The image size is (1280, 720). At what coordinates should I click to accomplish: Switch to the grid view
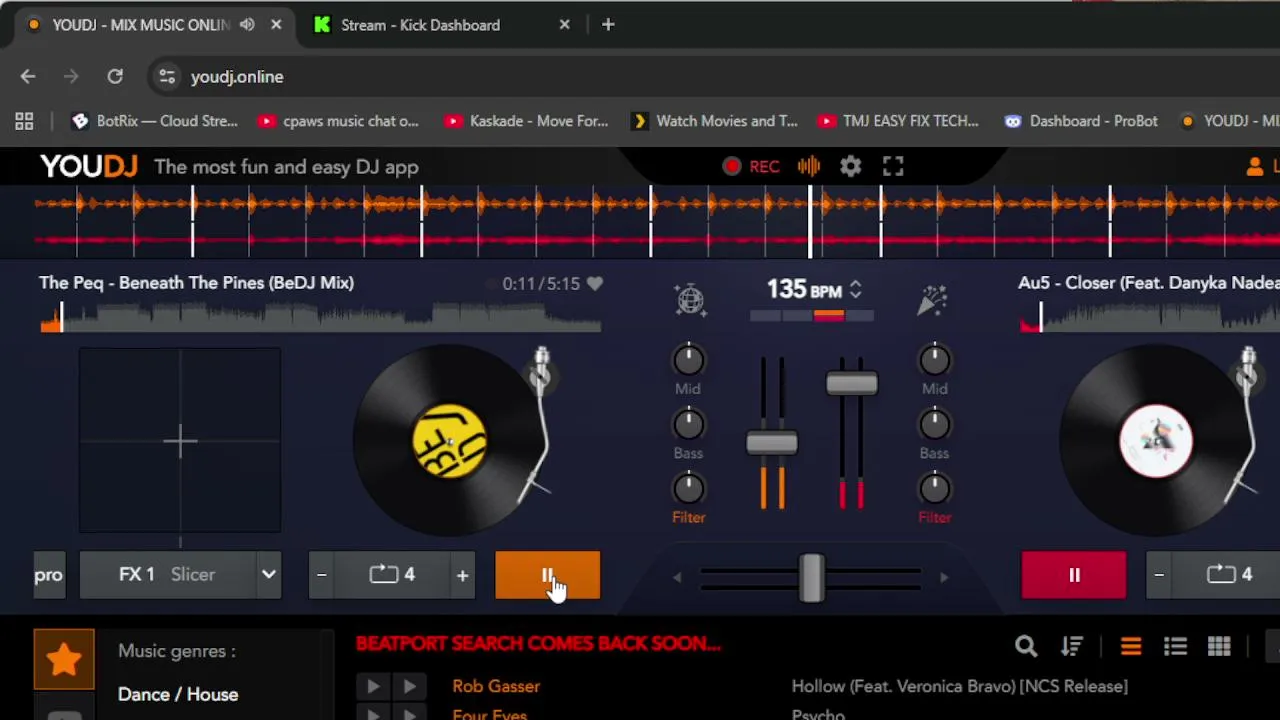pyautogui.click(x=1219, y=647)
